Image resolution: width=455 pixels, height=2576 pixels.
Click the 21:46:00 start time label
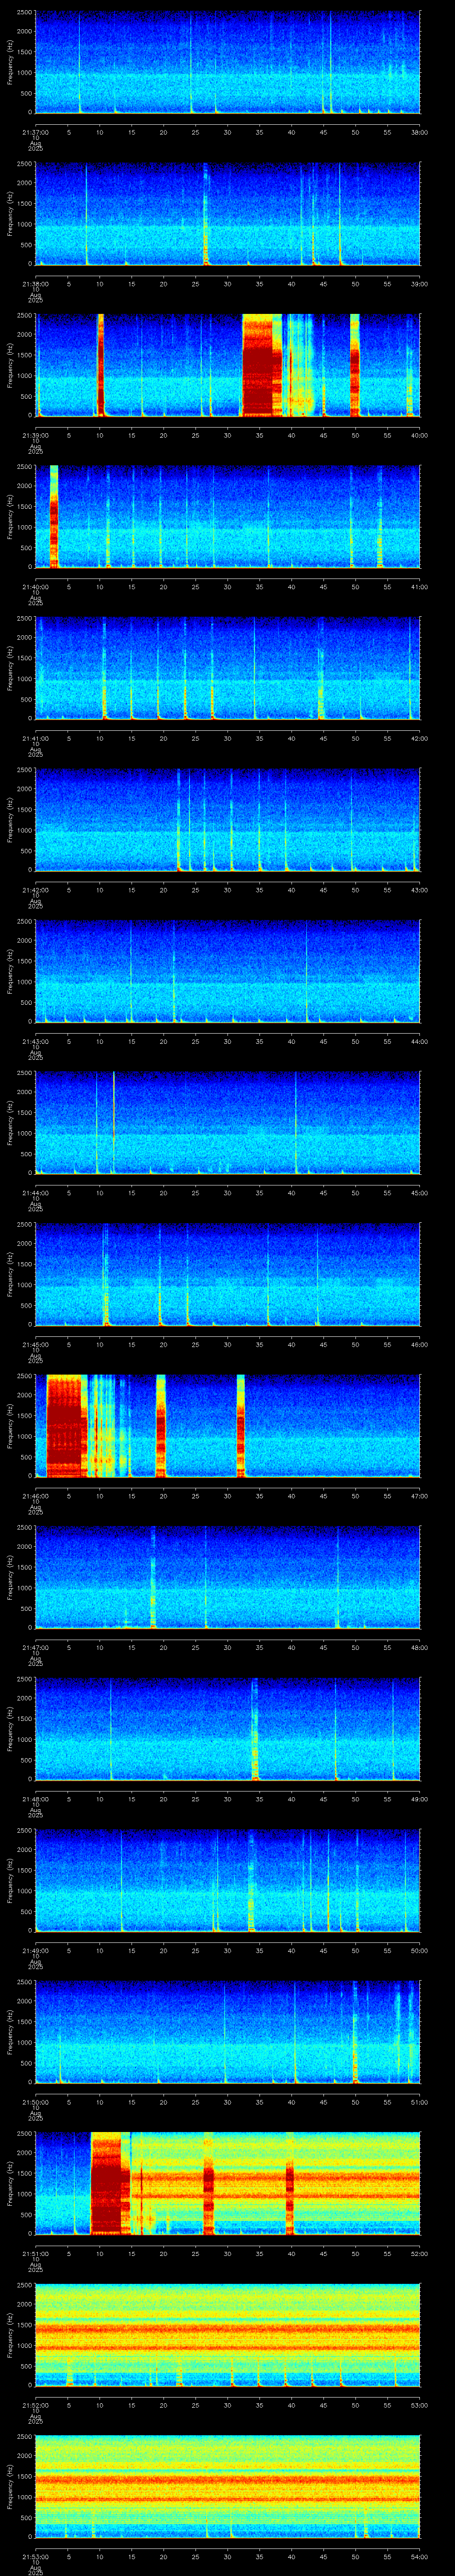tap(35, 1495)
